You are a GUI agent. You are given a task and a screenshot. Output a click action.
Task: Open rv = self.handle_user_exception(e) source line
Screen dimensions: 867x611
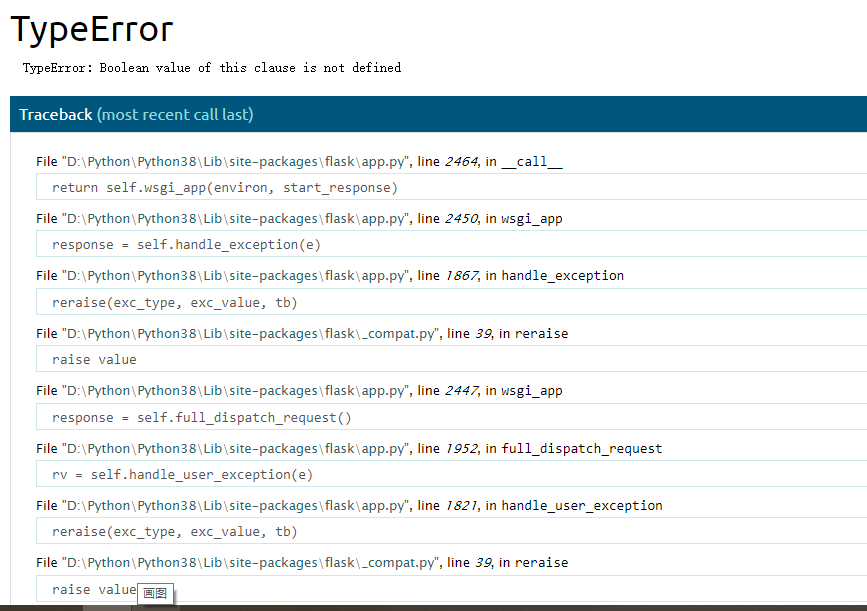coord(451,474)
